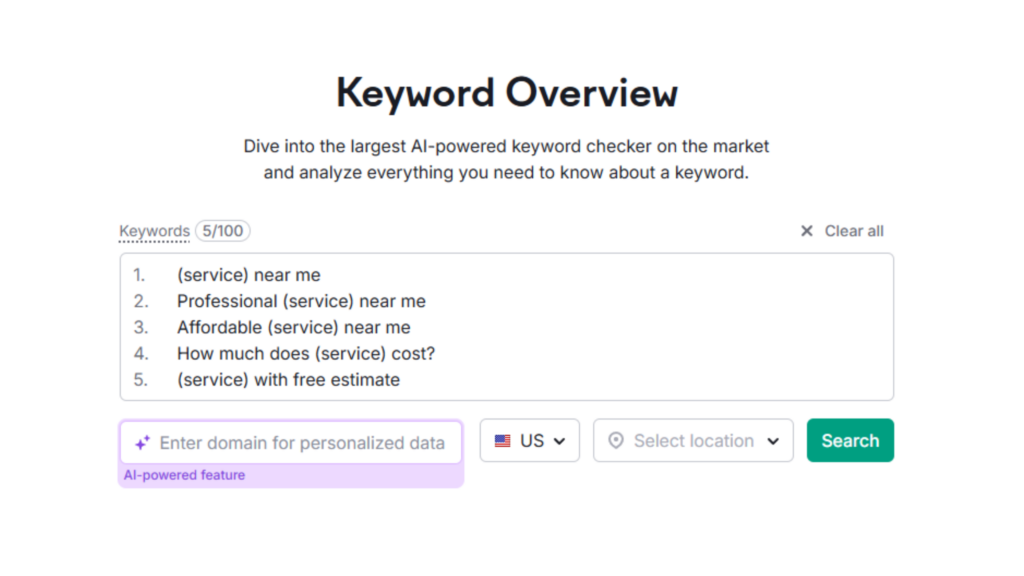Click the AI sparkles icon in domain field

[141, 441]
